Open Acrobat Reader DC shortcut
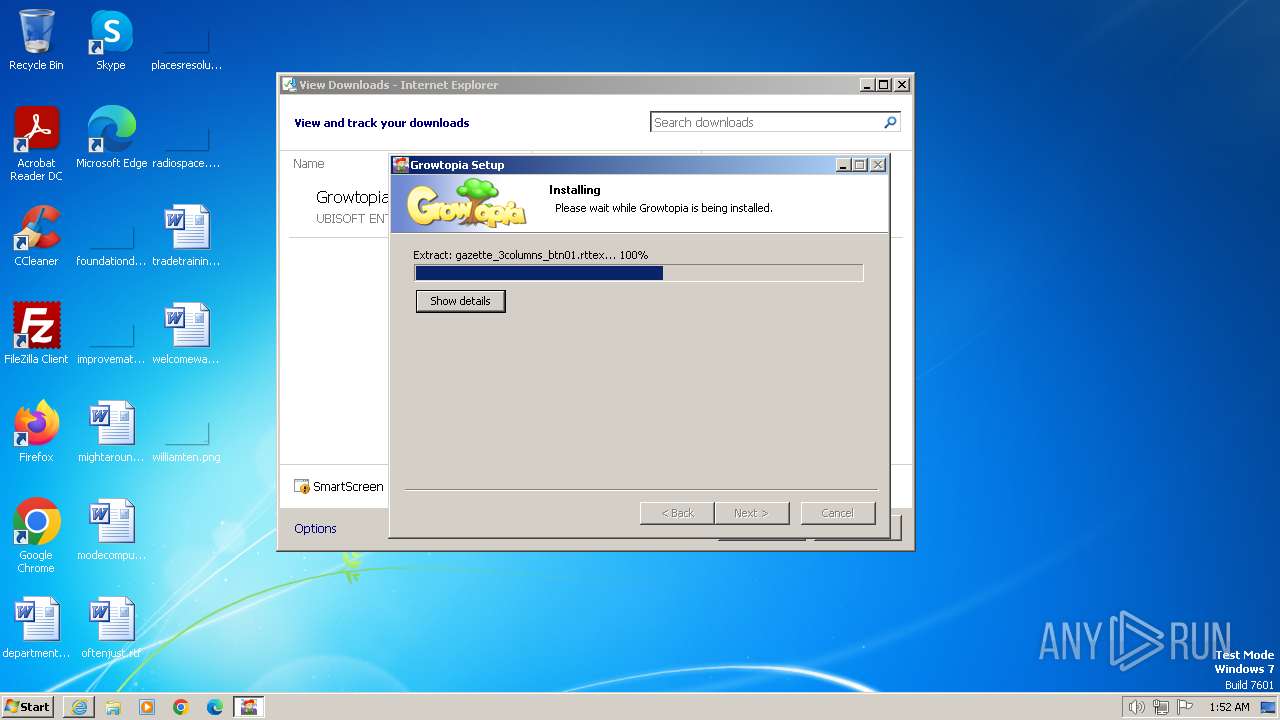This screenshot has height=720, width=1280. [x=36, y=144]
